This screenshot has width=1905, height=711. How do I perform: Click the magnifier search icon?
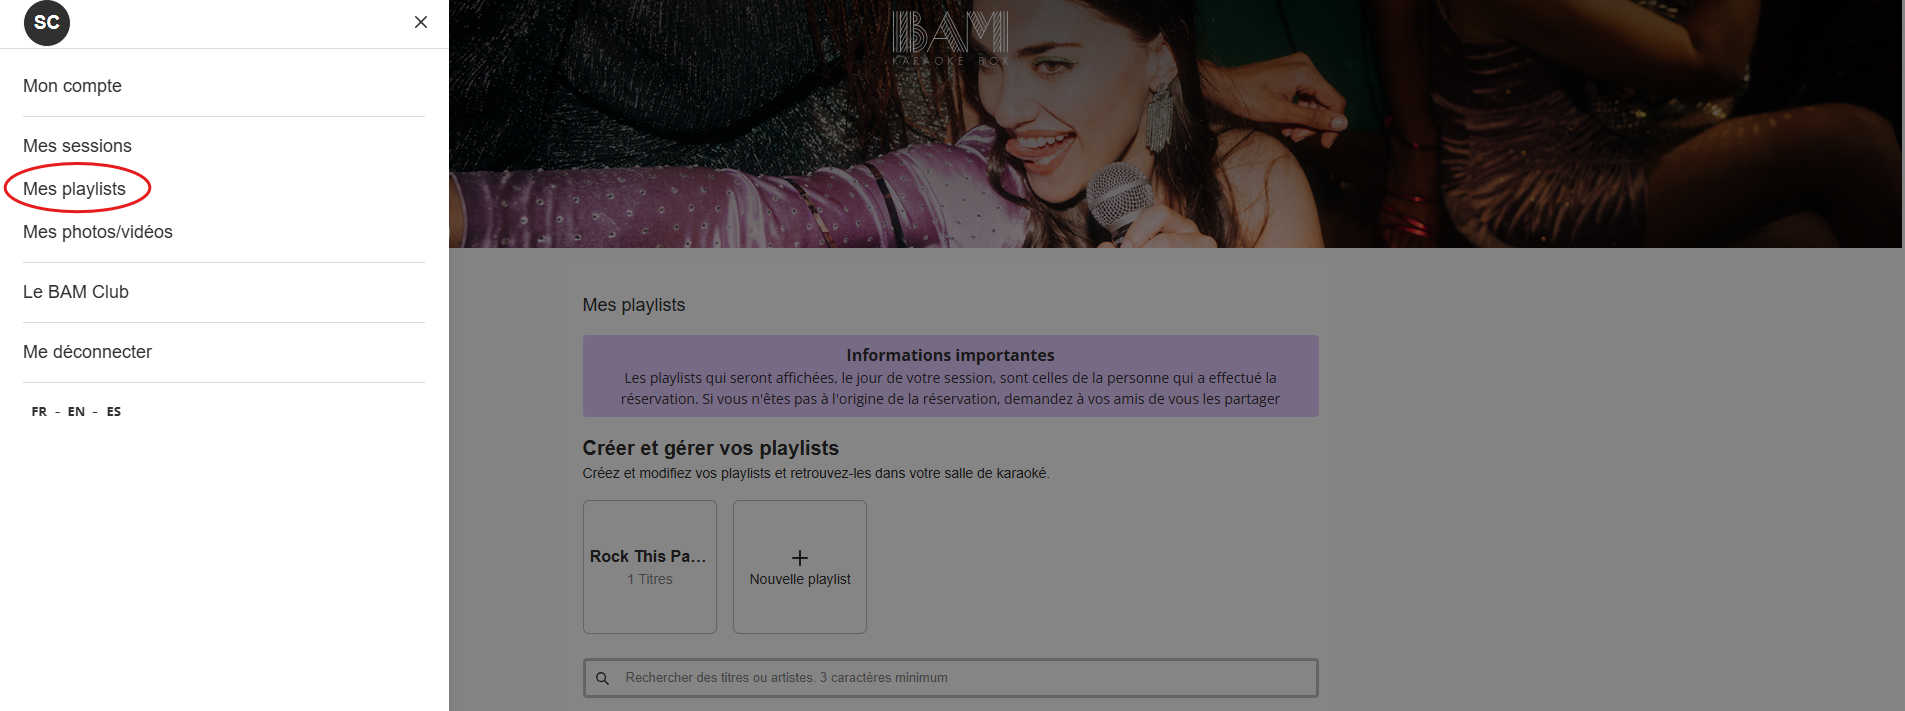602,678
